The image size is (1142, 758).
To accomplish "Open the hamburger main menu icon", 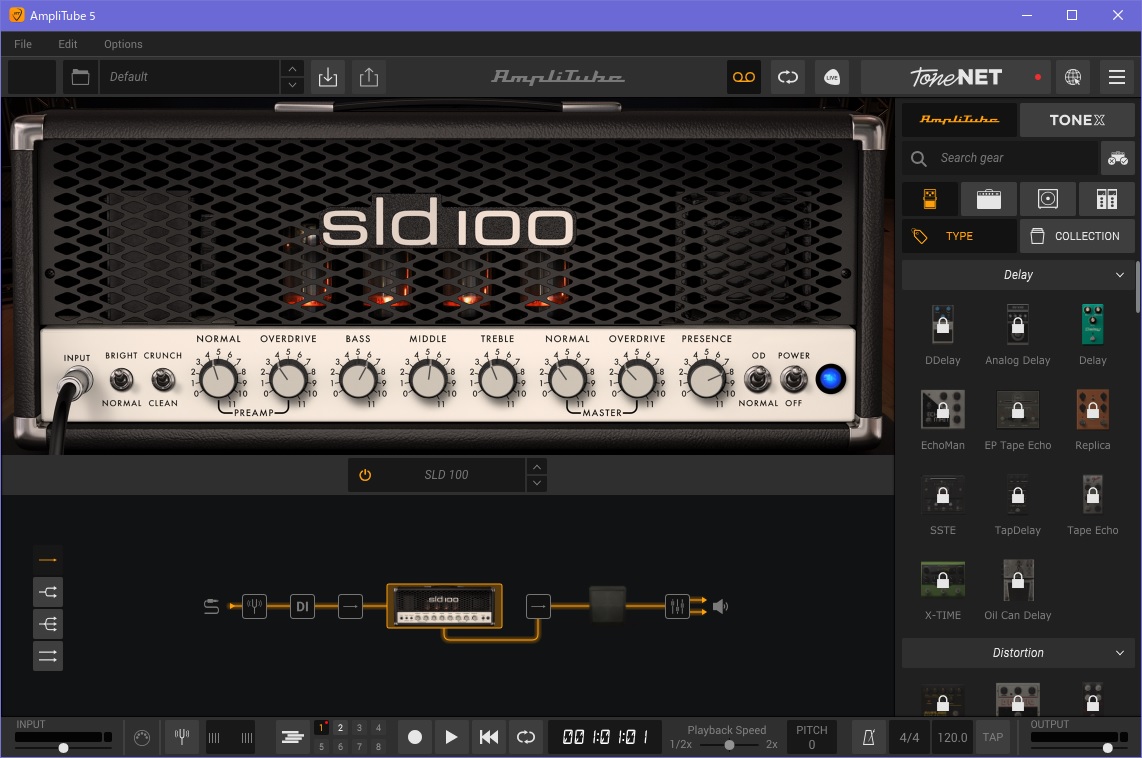I will pos(1117,77).
